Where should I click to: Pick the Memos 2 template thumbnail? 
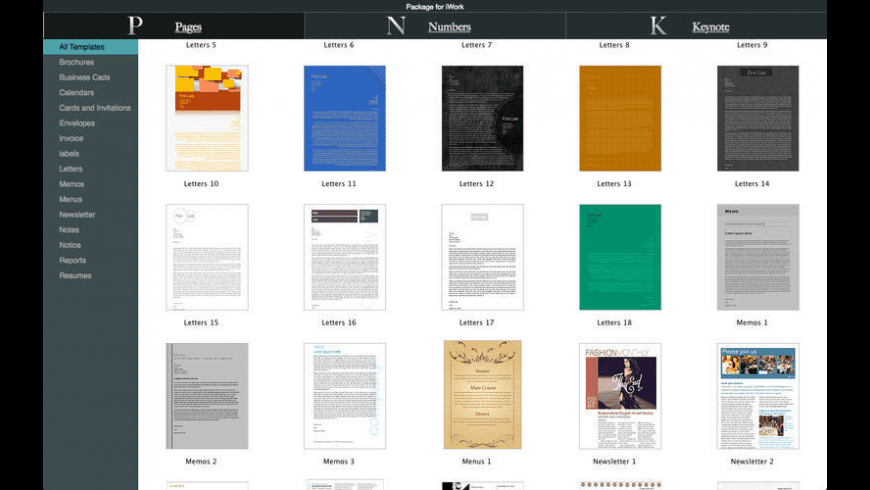[207, 396]
